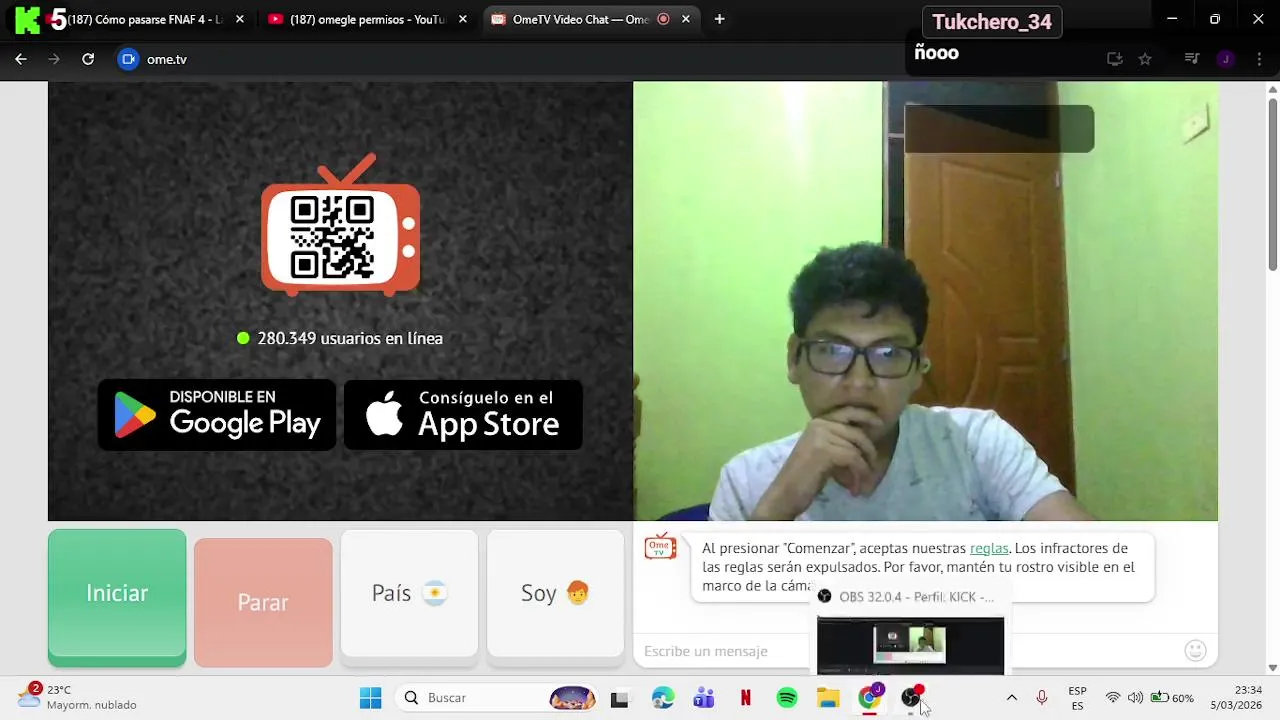
Task: Switch the ESP ES input language
Action: coord(1077,698)
